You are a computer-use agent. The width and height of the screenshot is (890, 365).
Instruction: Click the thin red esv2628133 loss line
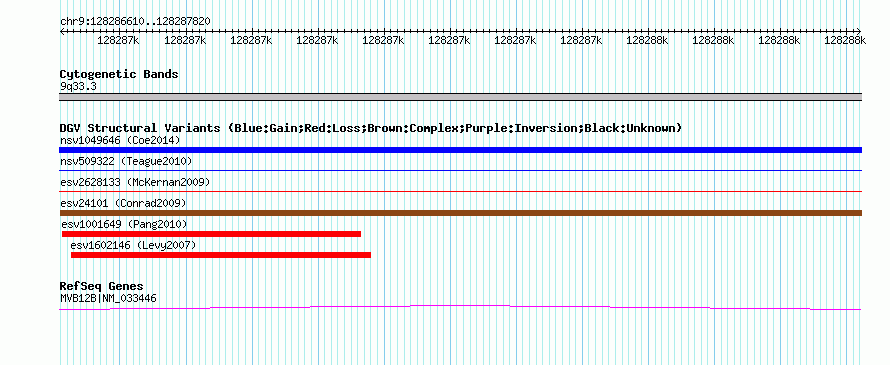point(460,191)
